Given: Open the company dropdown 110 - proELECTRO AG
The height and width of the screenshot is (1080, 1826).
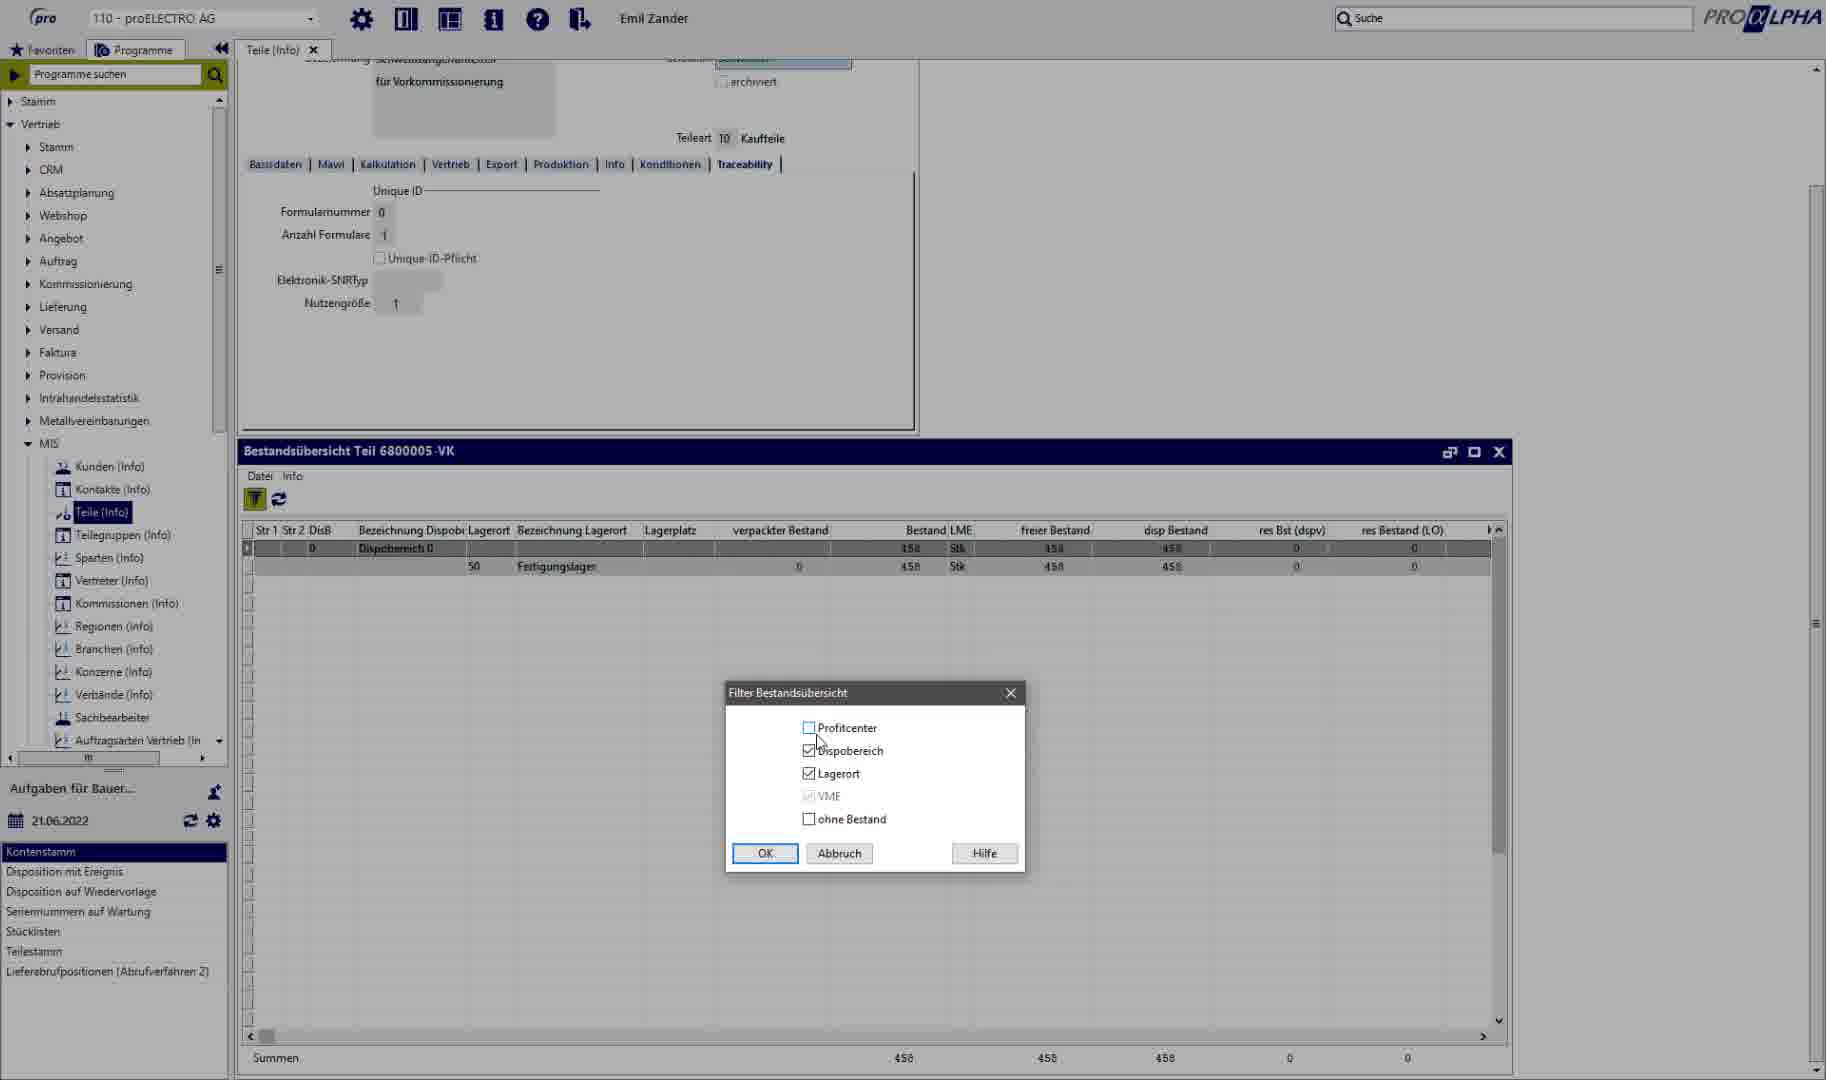Looking at the screenshot, I should point(203,19).
